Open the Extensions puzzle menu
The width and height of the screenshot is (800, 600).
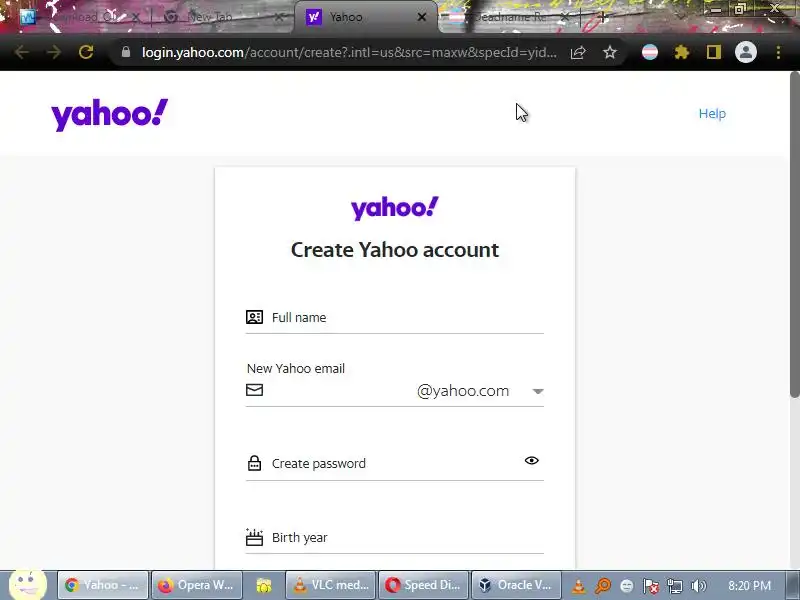point(682,52)
